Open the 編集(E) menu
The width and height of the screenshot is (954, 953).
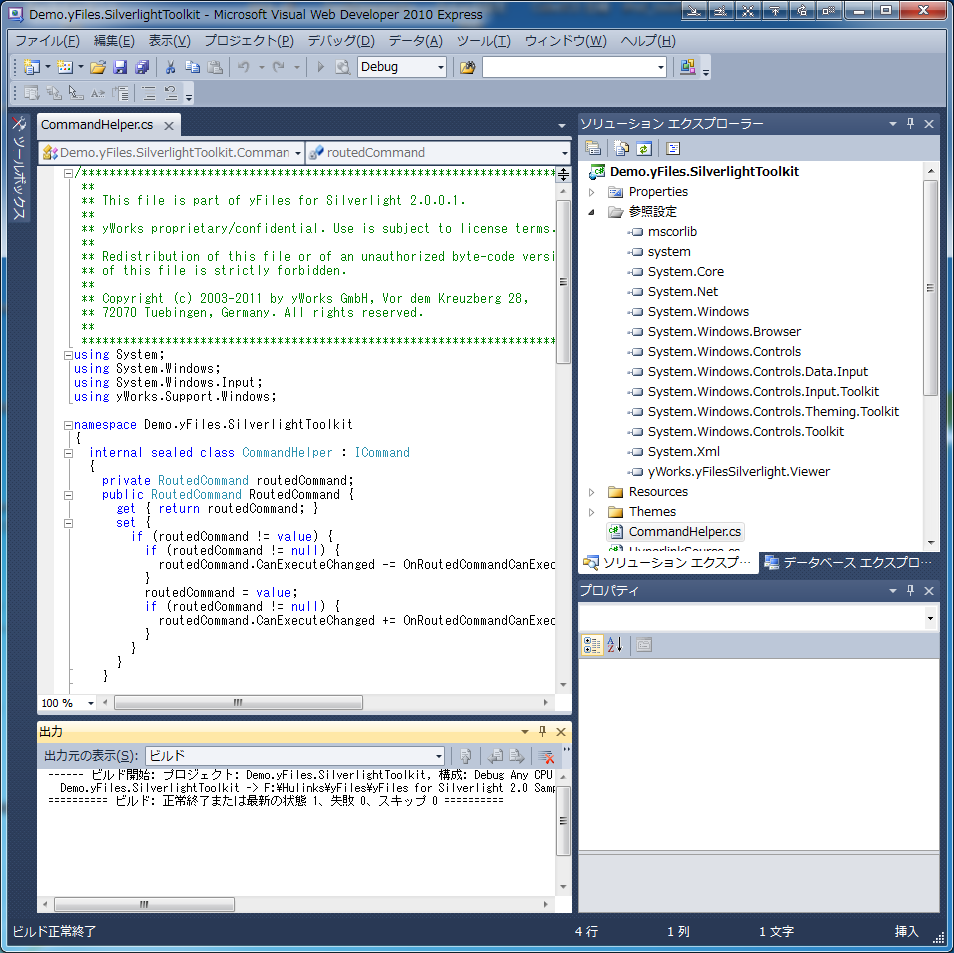114,41
